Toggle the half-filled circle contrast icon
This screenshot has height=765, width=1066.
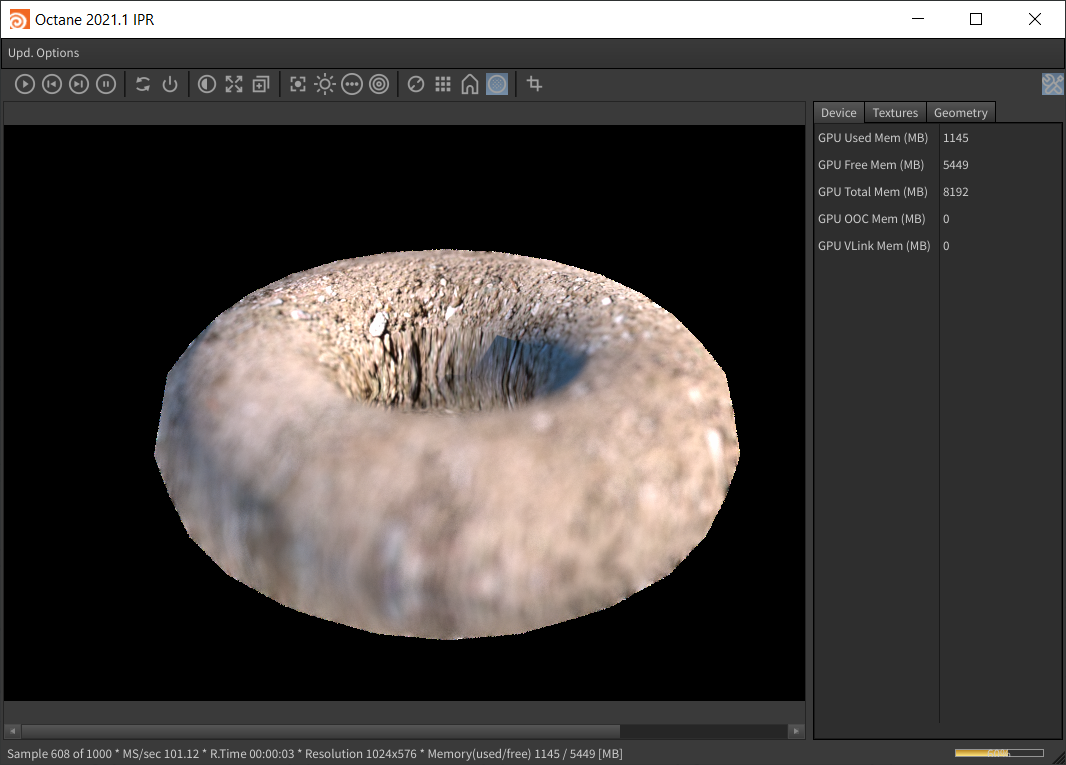point(207,85)
